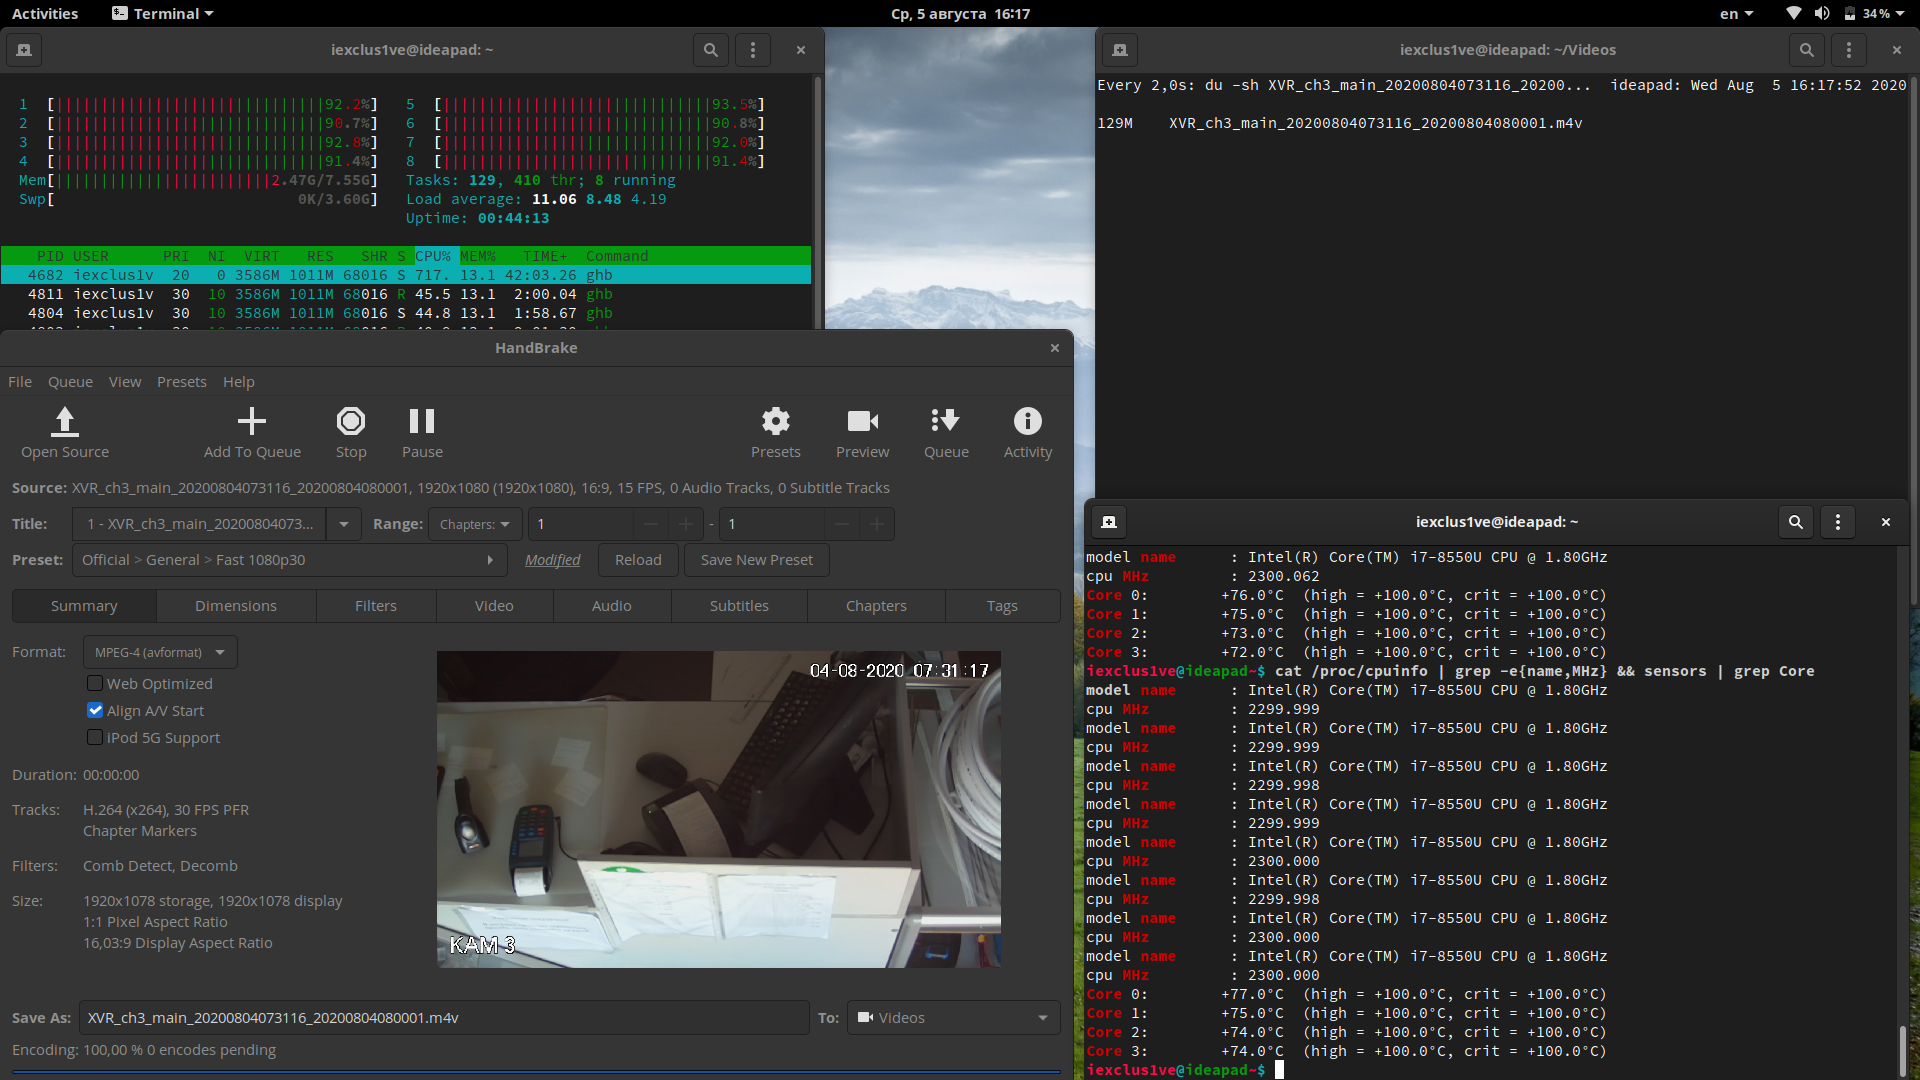This screenshot has width=1920, height=1080.
Task: Switch to the Tags tab
Action: coord(1002,606)
